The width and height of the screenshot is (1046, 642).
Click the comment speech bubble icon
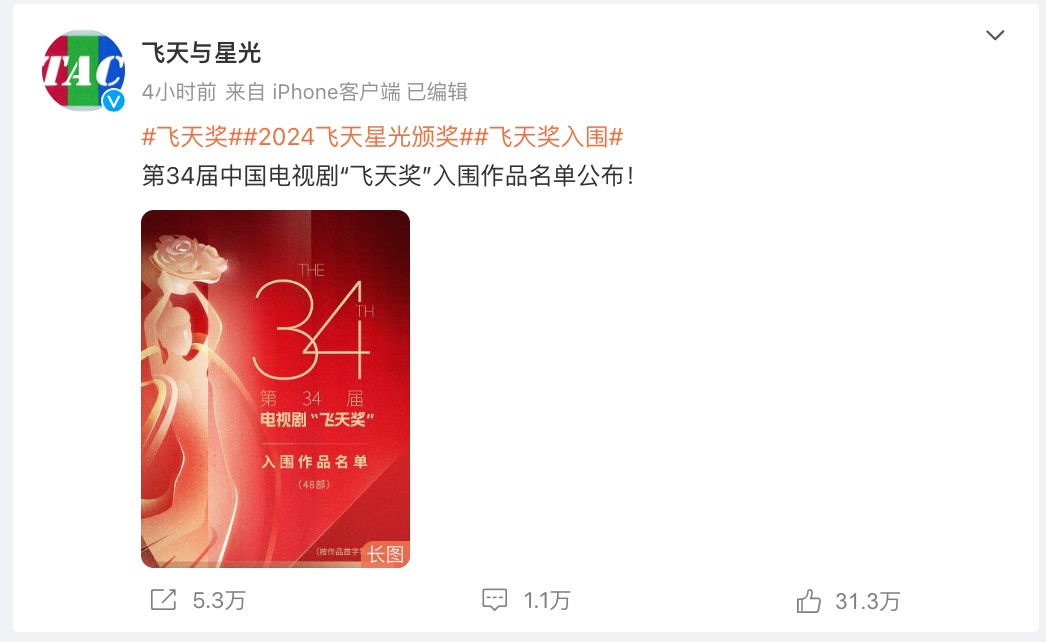pos(494,600)
